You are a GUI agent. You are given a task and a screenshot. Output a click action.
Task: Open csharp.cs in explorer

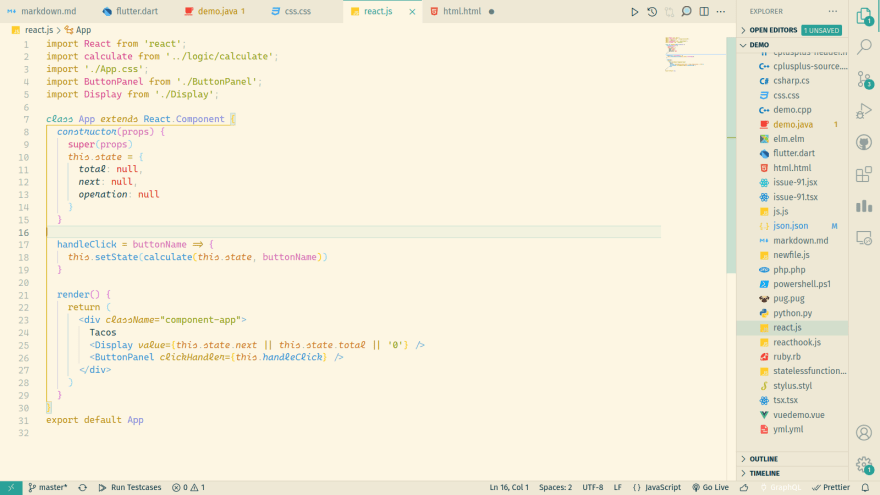[792, 81]
